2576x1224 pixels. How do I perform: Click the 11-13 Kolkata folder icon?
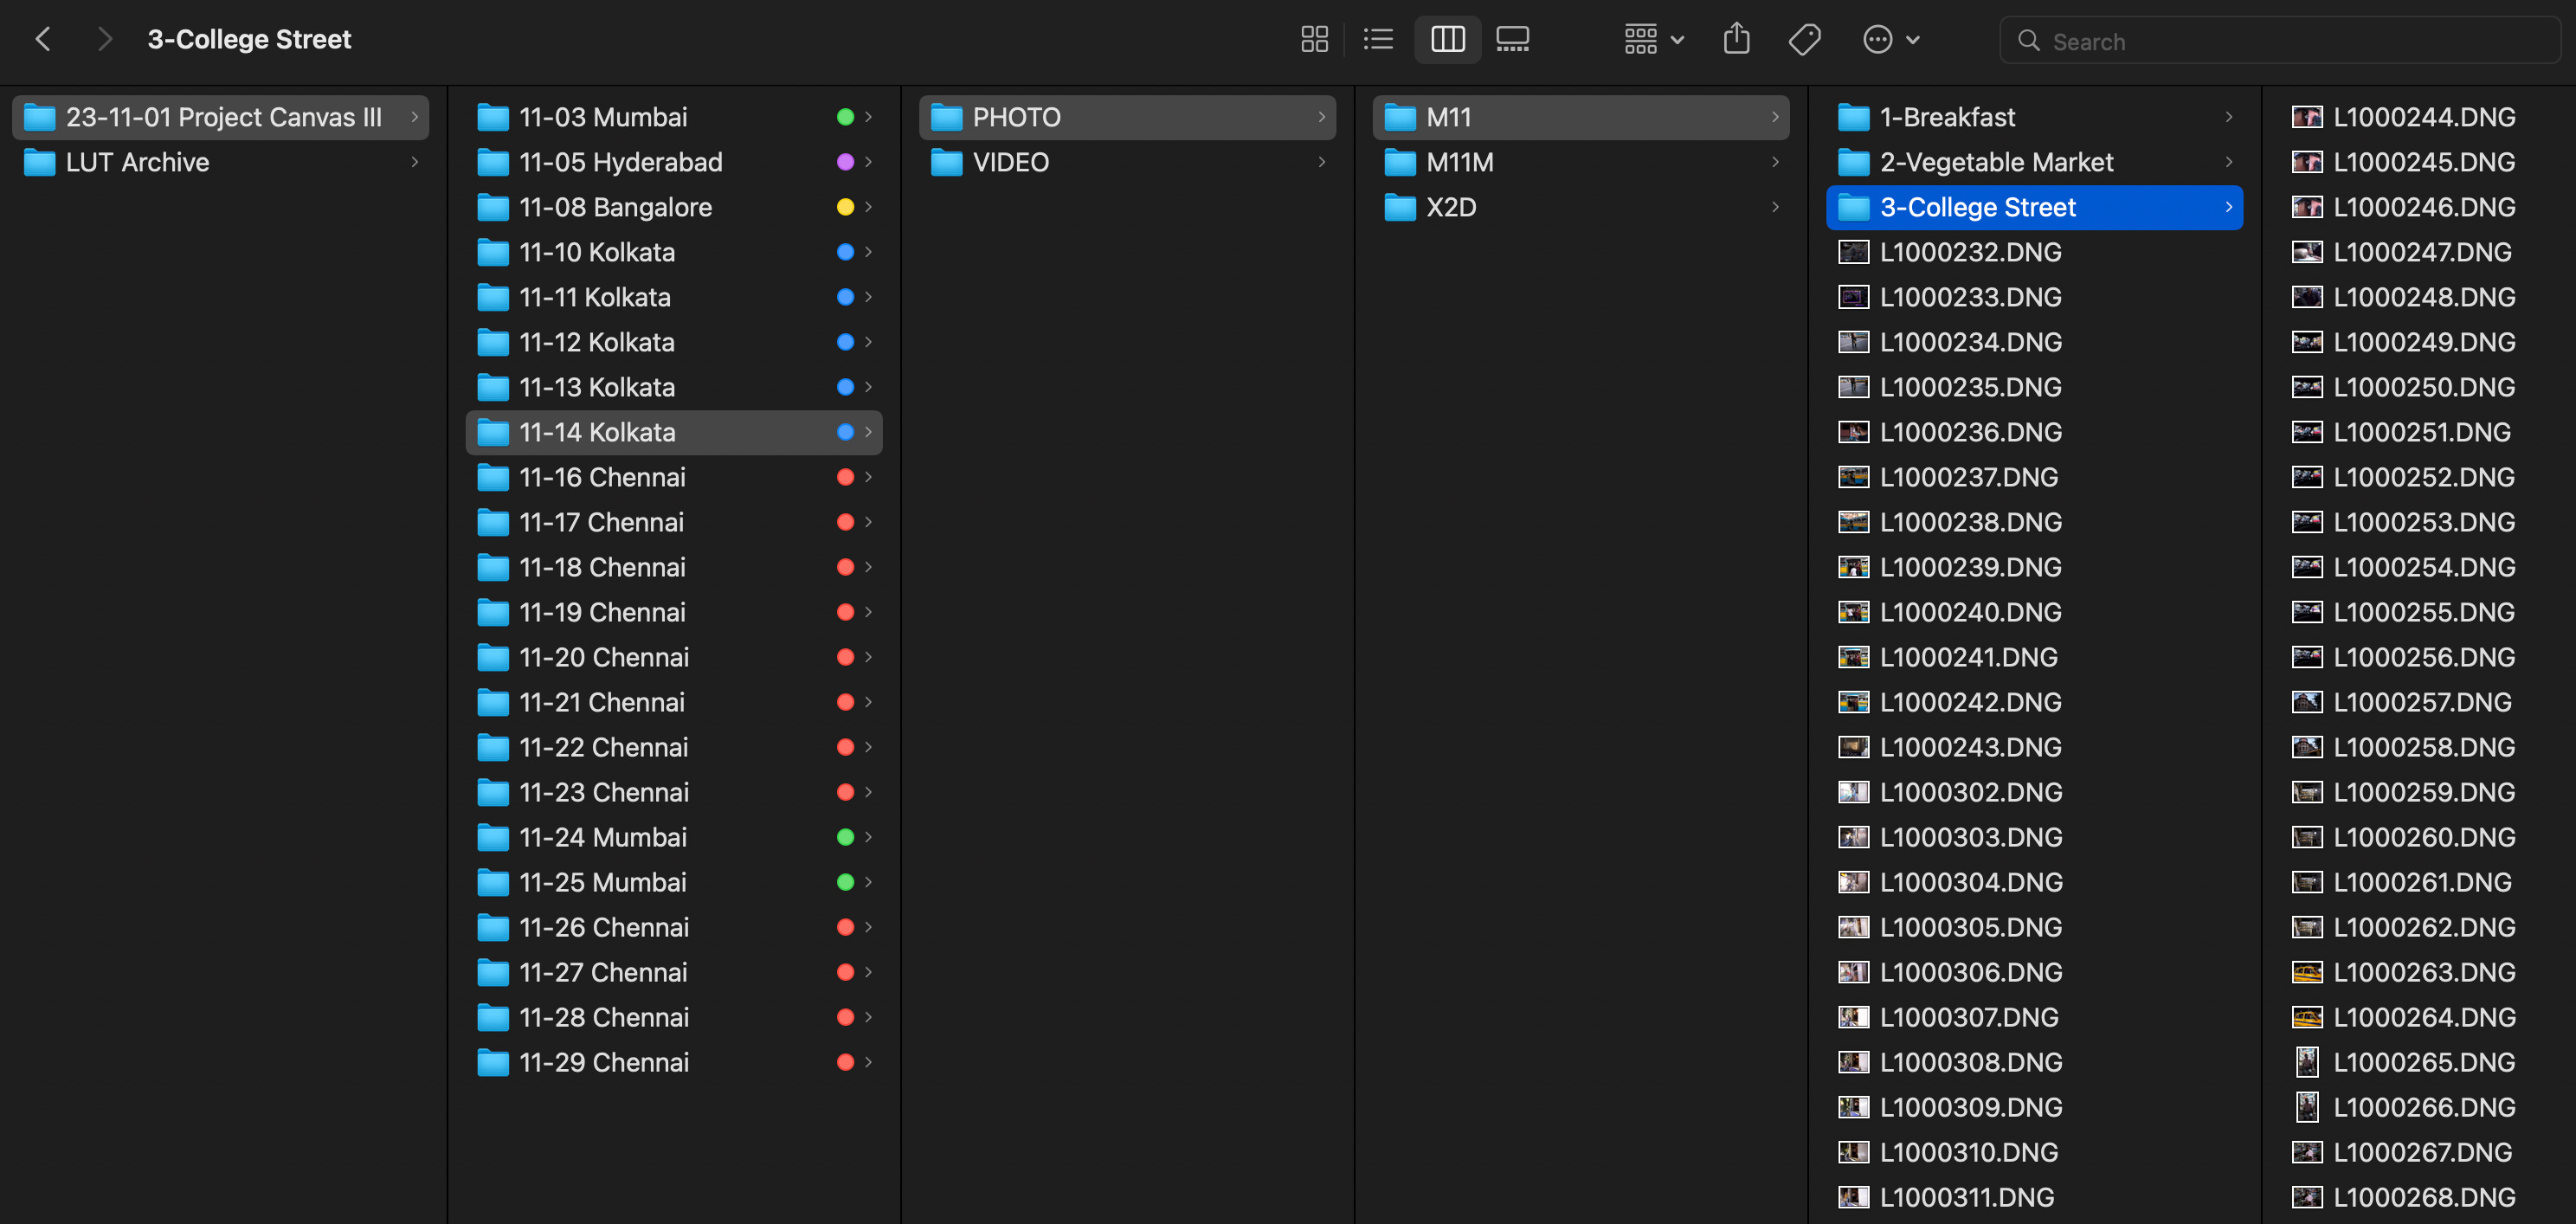(x=492, y=387)
